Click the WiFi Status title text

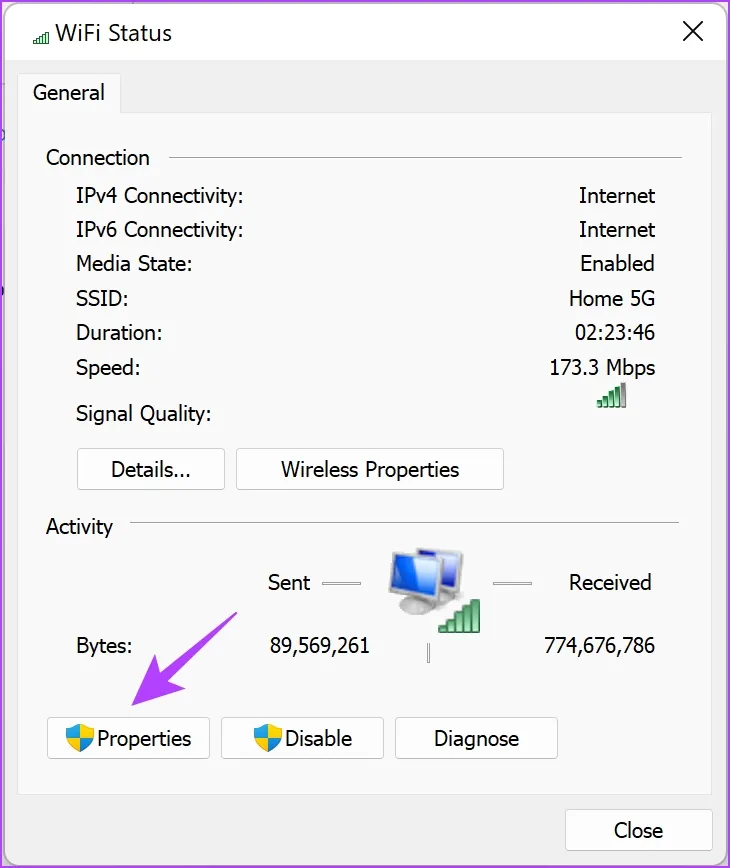point(116,33)
